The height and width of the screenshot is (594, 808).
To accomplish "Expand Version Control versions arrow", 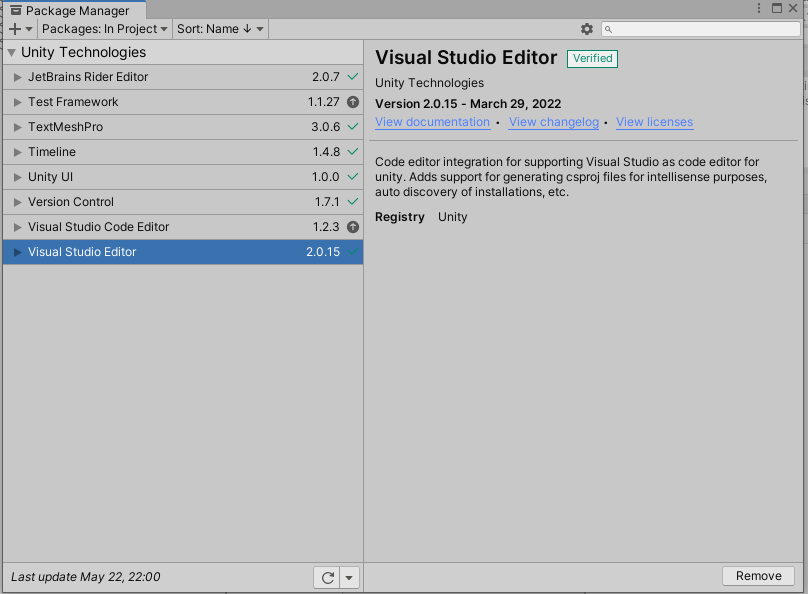I will click(x=18, y=202).
